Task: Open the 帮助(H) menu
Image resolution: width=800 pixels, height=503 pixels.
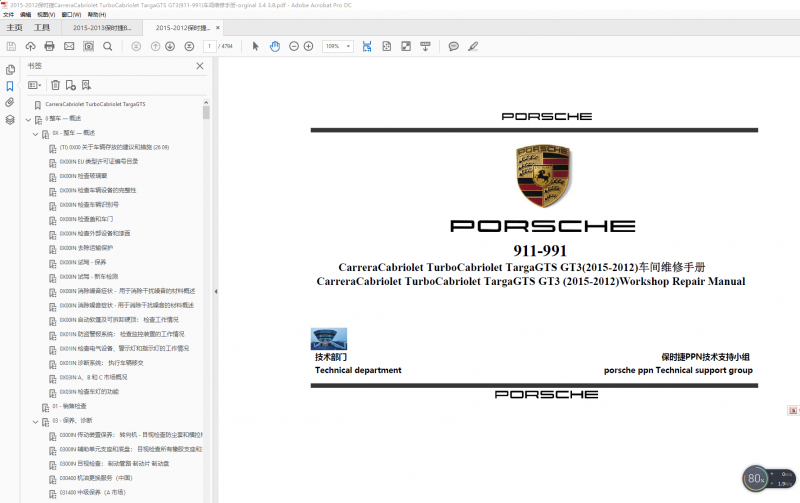Action: point(96,15)
